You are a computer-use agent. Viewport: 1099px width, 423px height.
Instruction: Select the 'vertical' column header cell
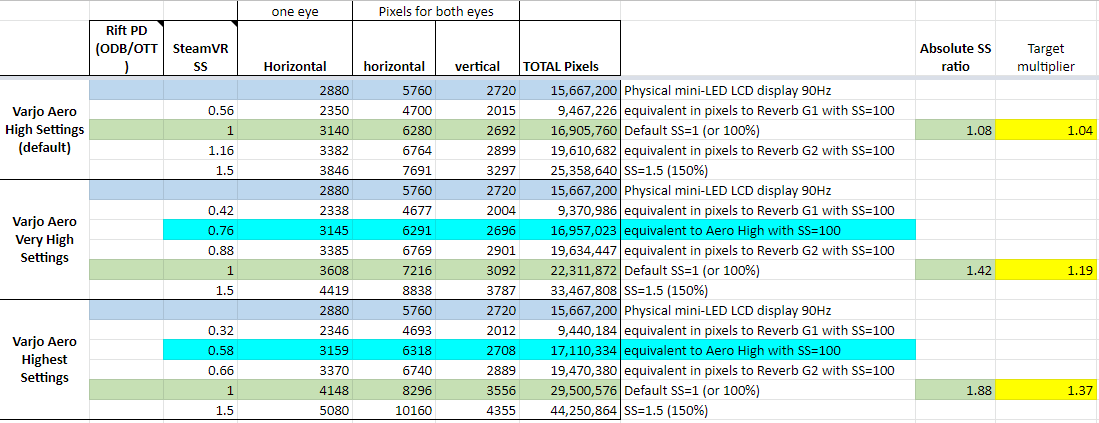coord(477,48)
